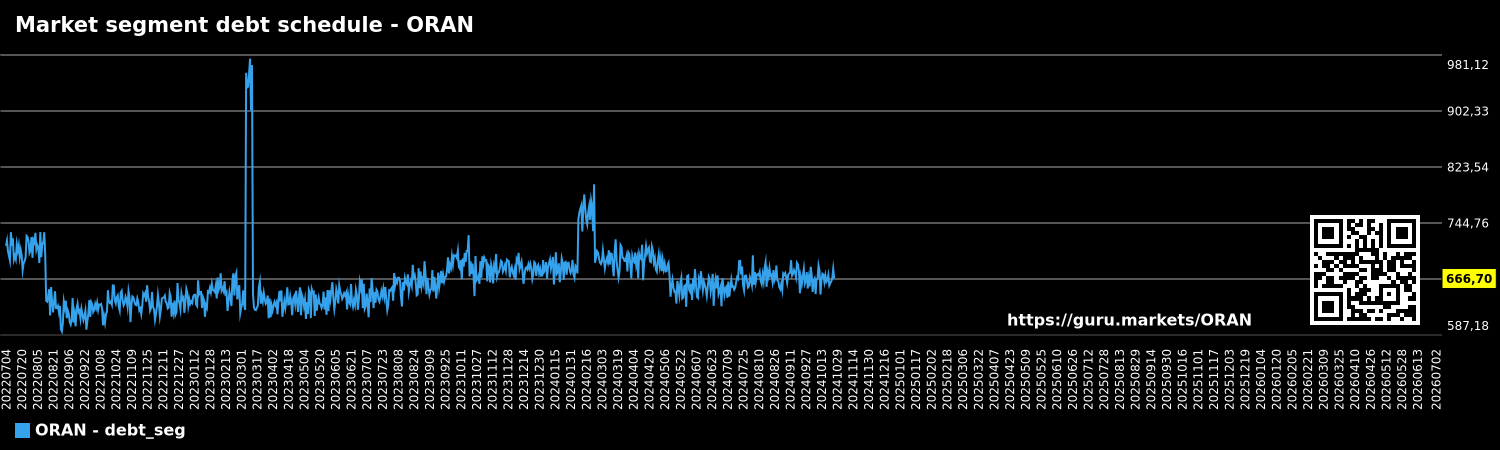Click the 20230112 date label on the x-axis
This screenshot has width=1500, height=450.
point(195,378)
